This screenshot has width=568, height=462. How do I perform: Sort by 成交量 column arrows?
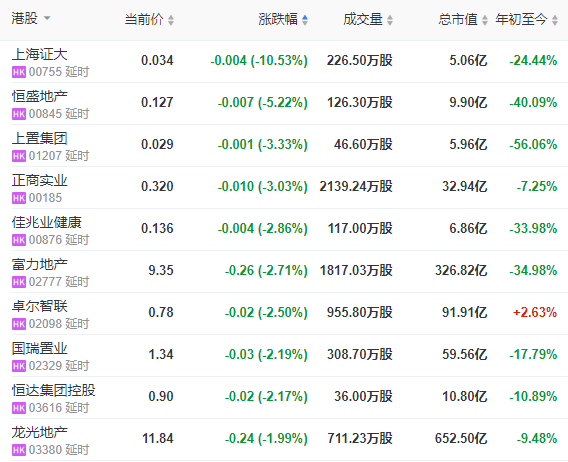point(390,20)
